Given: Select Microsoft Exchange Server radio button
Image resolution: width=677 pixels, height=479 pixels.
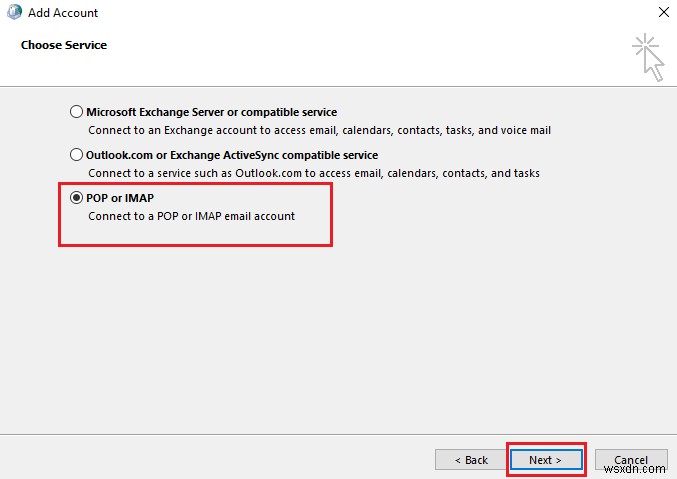Looking at the screenshot, I should [76, 112].
